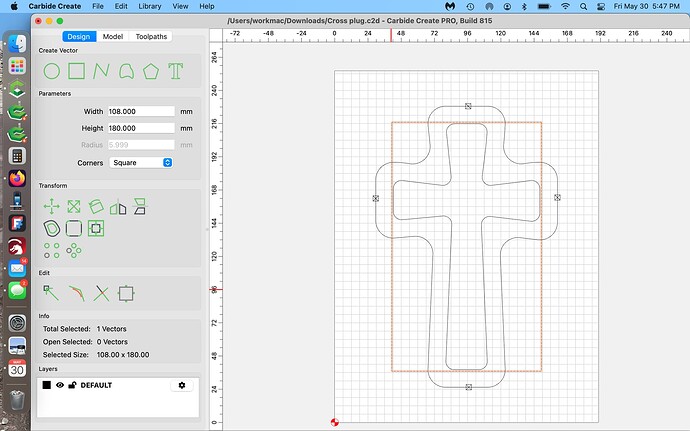Open the View menu

click(180, 6)
